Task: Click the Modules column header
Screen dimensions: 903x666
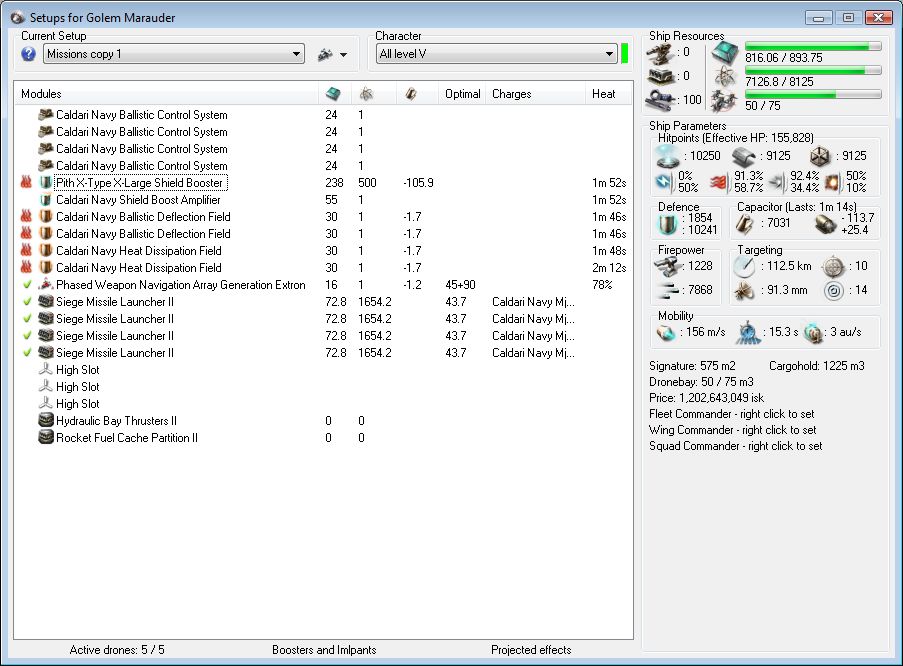Action: click(x=166, y=94)
